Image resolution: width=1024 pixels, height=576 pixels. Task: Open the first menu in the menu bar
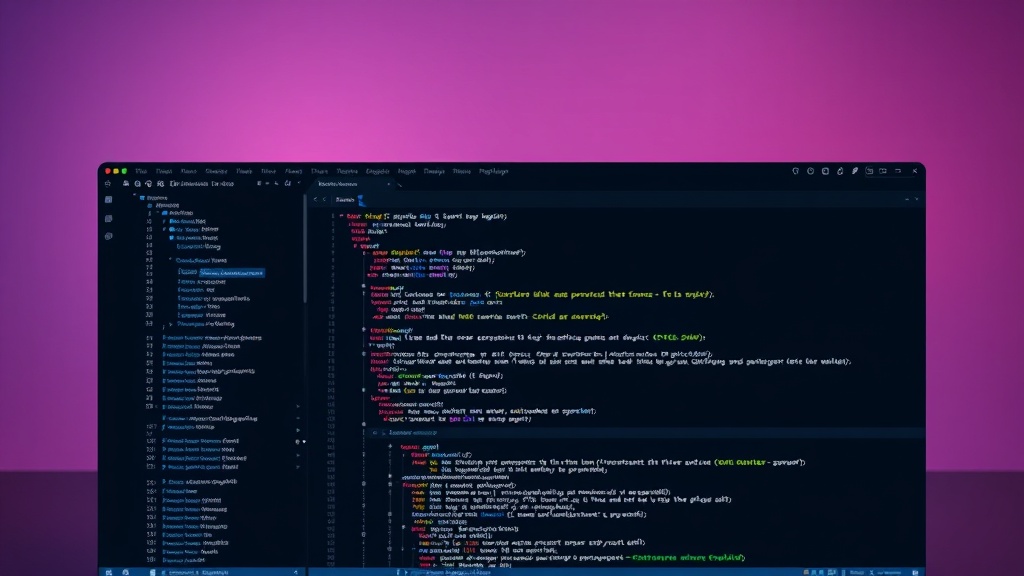pyautogui.click(x=141, y=171)
